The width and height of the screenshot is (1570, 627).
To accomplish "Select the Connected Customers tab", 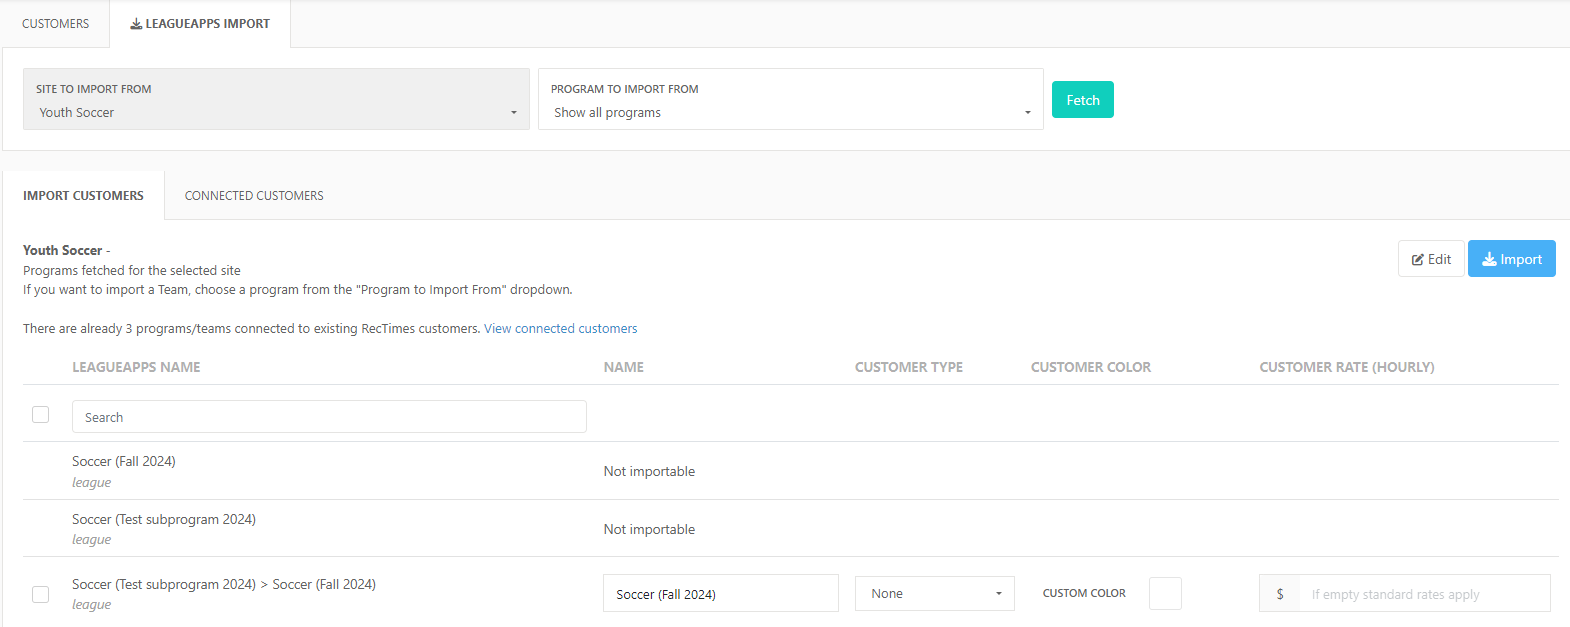I will click(x=254, y=196).
